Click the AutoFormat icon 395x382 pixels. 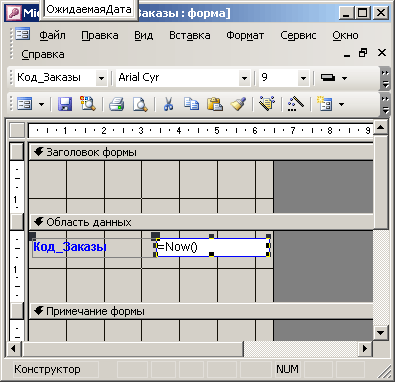click(325, 104)
